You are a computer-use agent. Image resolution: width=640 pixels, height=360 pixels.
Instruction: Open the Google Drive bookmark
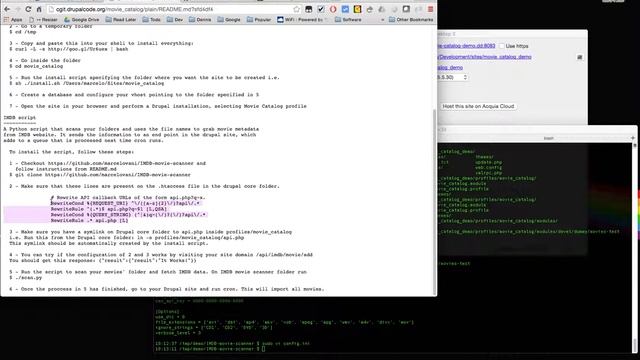pyautogui.click(x=82, y=20)
